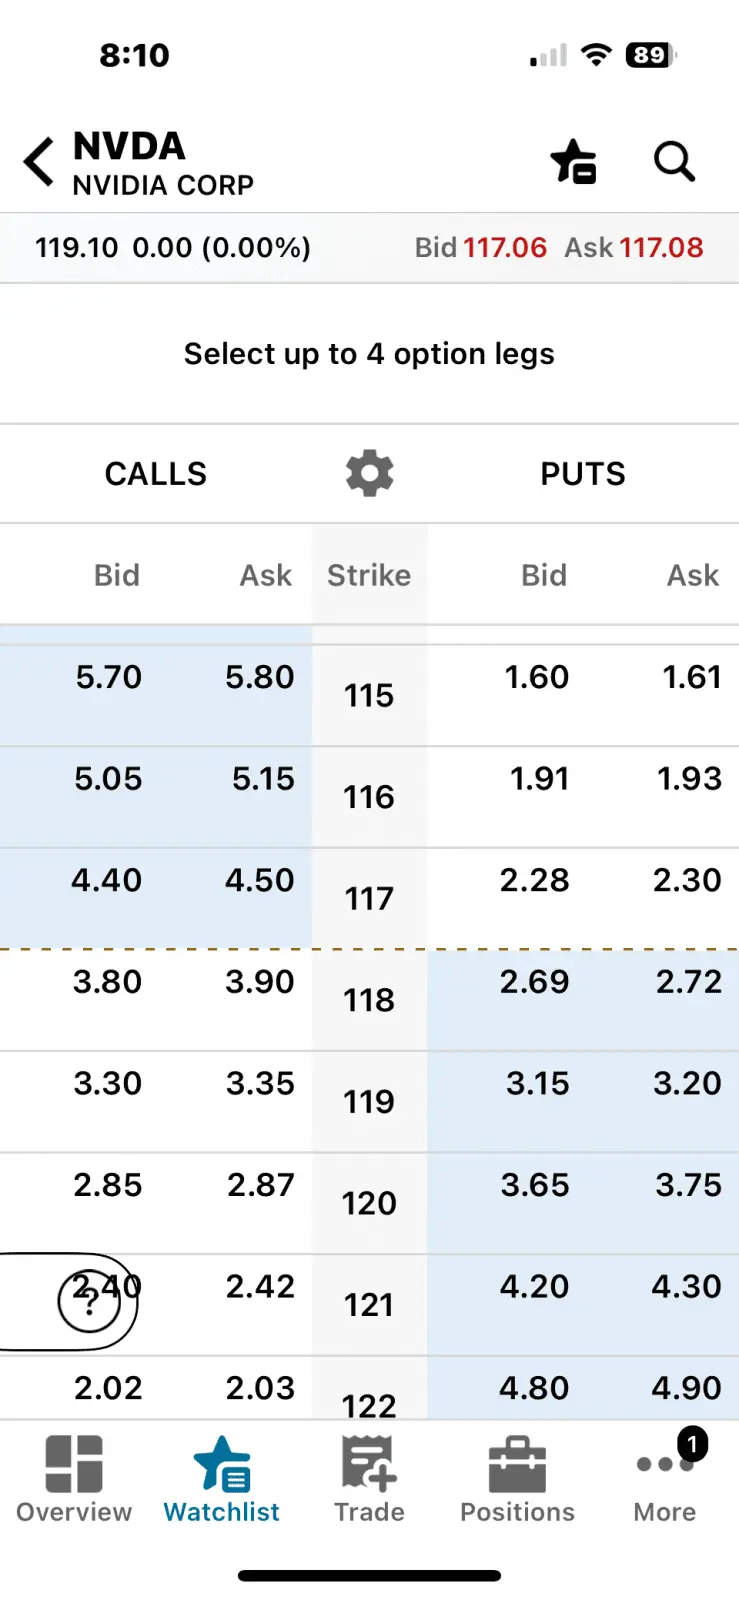Open option chain settings gear
Screen dimensions: 739x1600
point(369,473)
